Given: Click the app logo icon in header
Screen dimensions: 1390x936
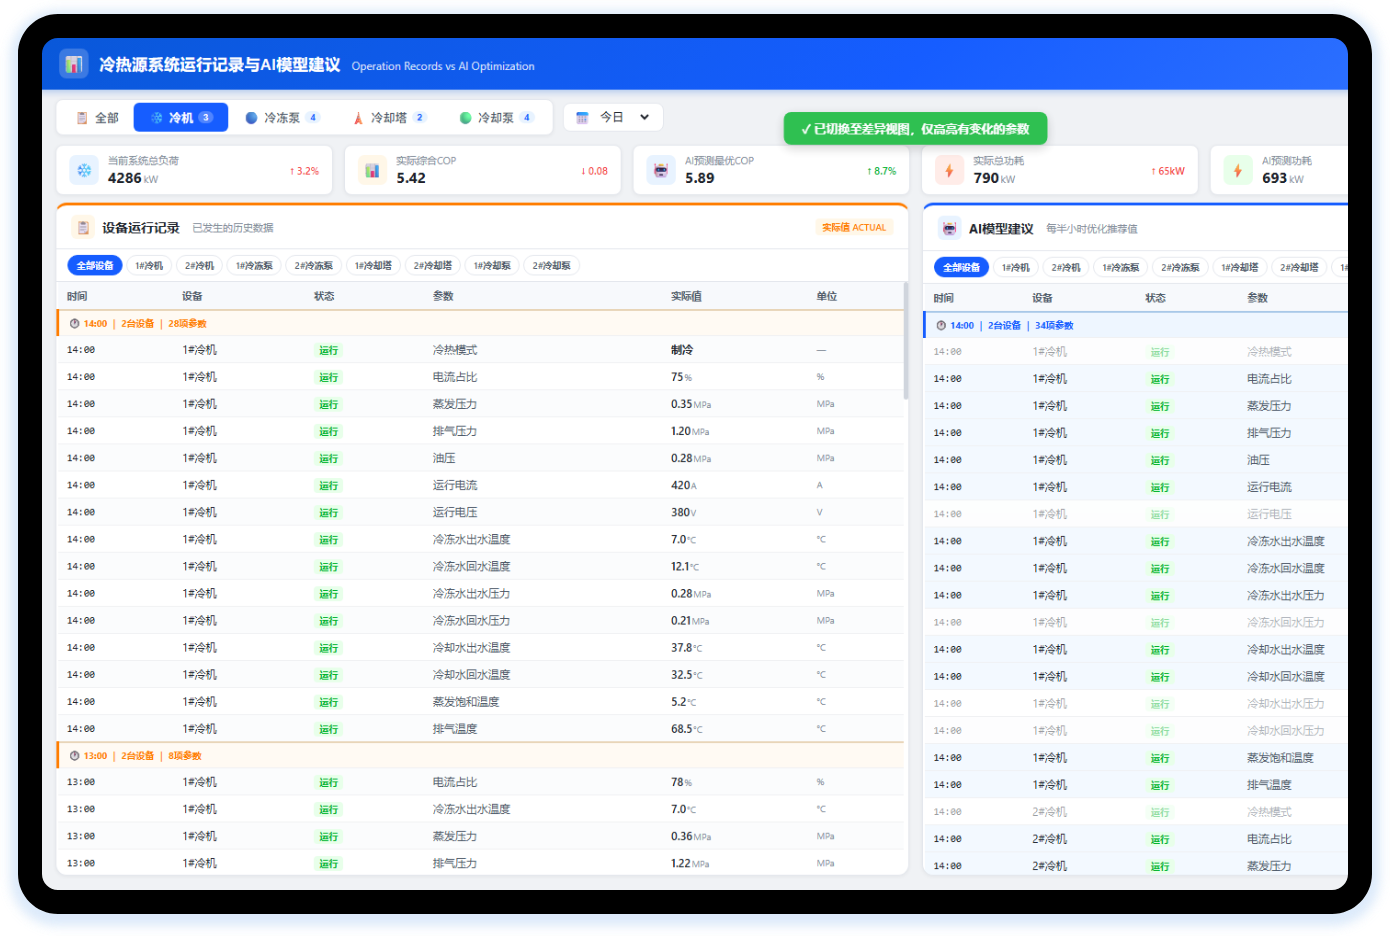Looking at the screenshot, I should pos(73,65).
